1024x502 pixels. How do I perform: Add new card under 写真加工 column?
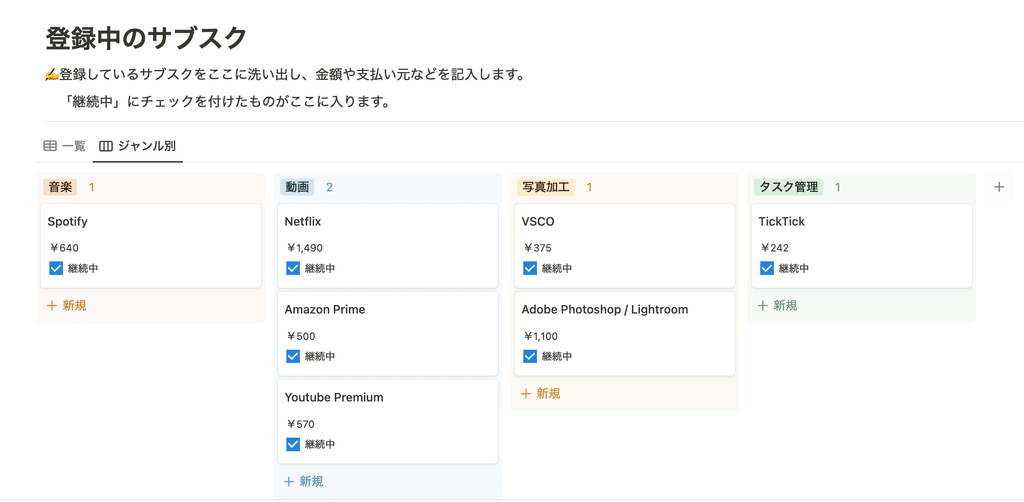pos(541,394)
